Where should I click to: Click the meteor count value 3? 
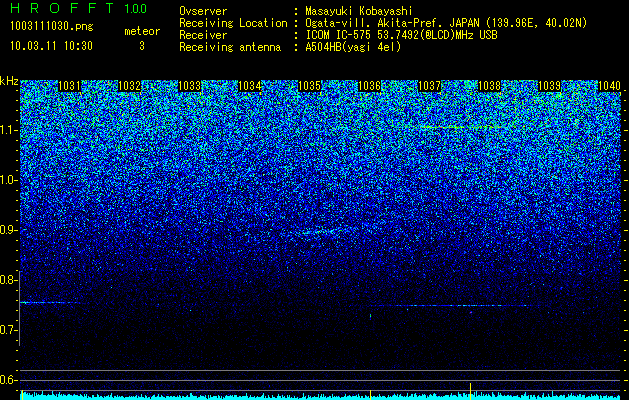coord(142,46)
